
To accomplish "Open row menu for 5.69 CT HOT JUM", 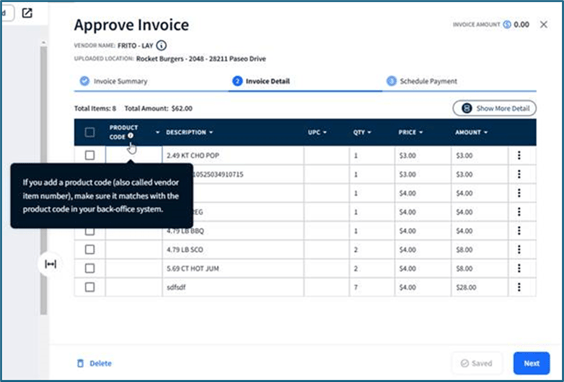I will point(519,268).
